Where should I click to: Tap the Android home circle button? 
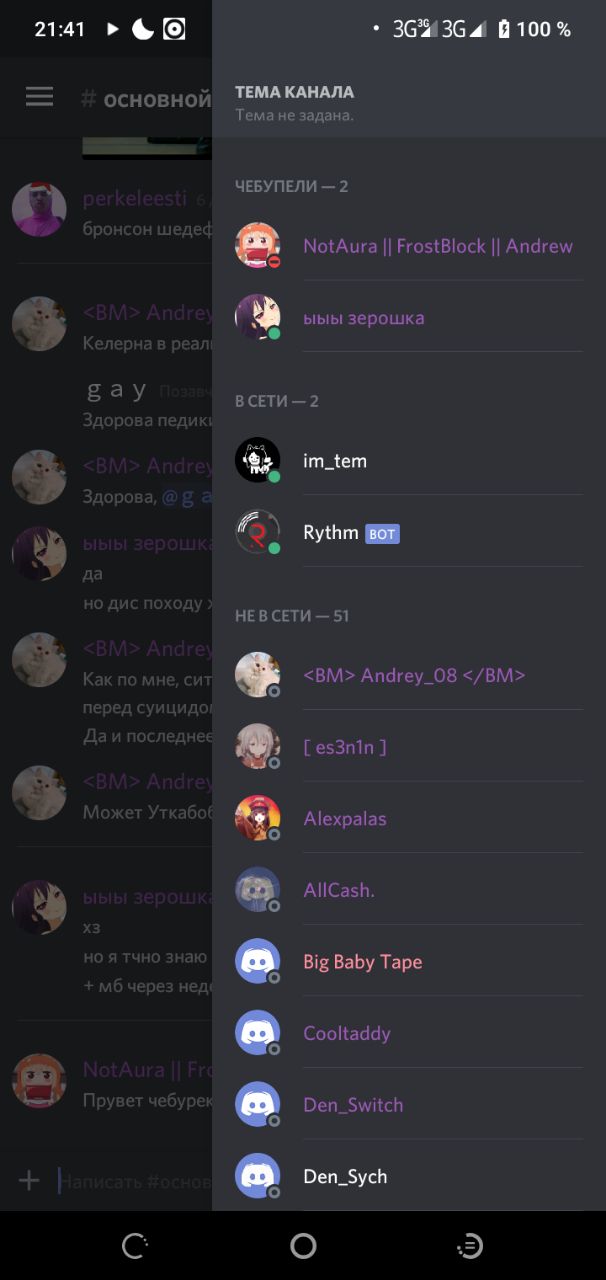pos(303,1245)
